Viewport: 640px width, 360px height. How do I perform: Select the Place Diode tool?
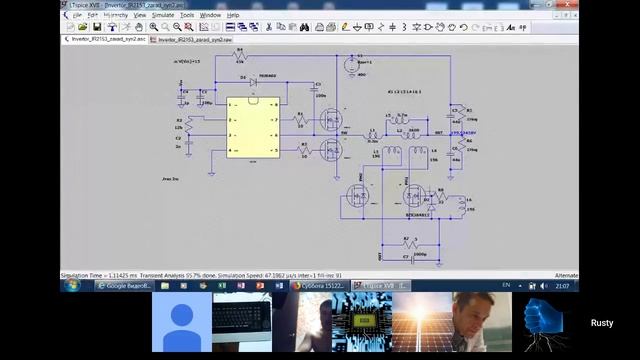point(416,27)
